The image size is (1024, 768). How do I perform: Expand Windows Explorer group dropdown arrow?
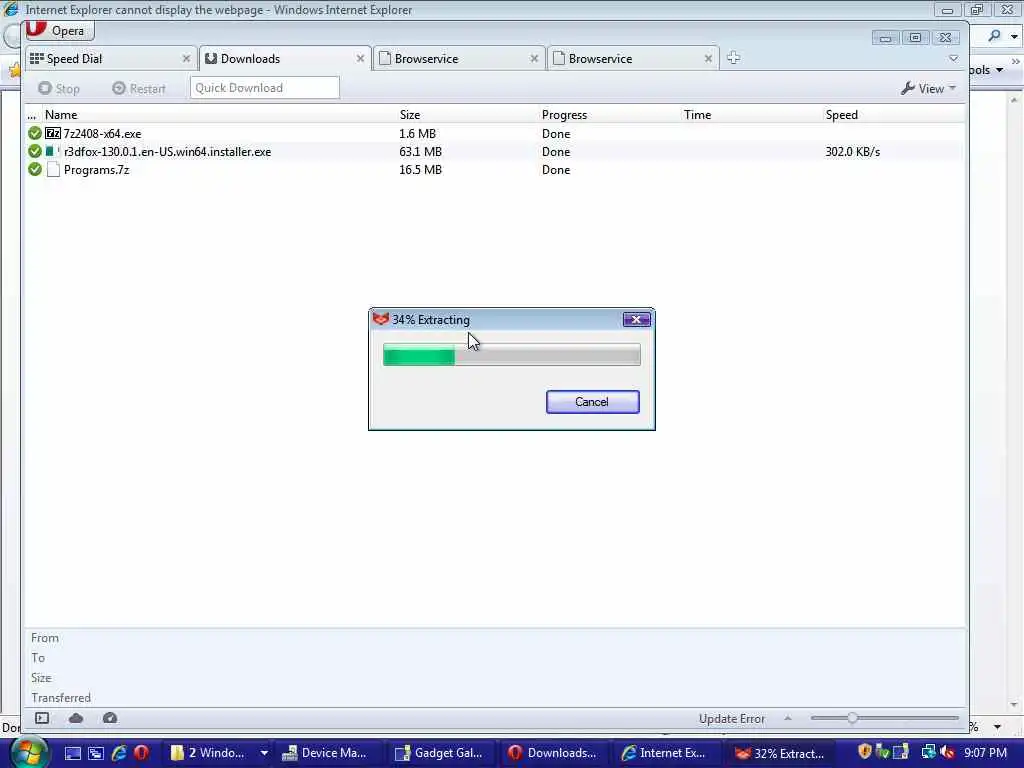tap(264, 753)
